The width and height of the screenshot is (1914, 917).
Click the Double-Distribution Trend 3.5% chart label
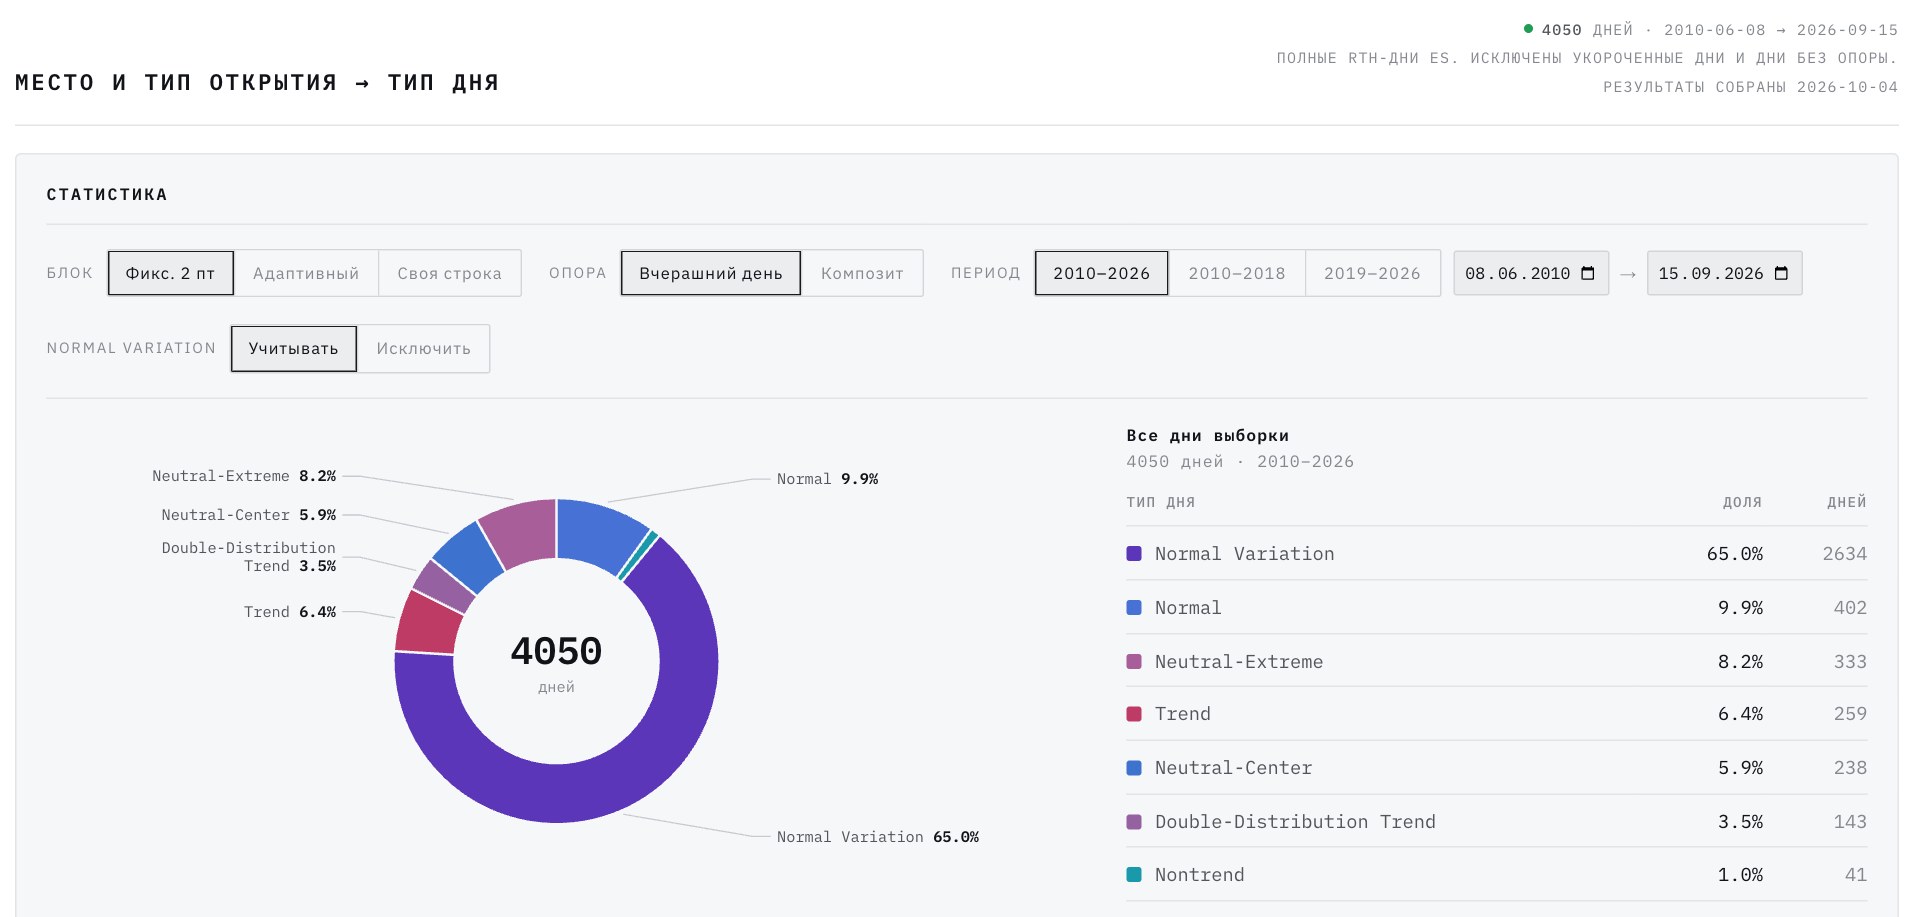pyautogui.click(x=249, y=557)
